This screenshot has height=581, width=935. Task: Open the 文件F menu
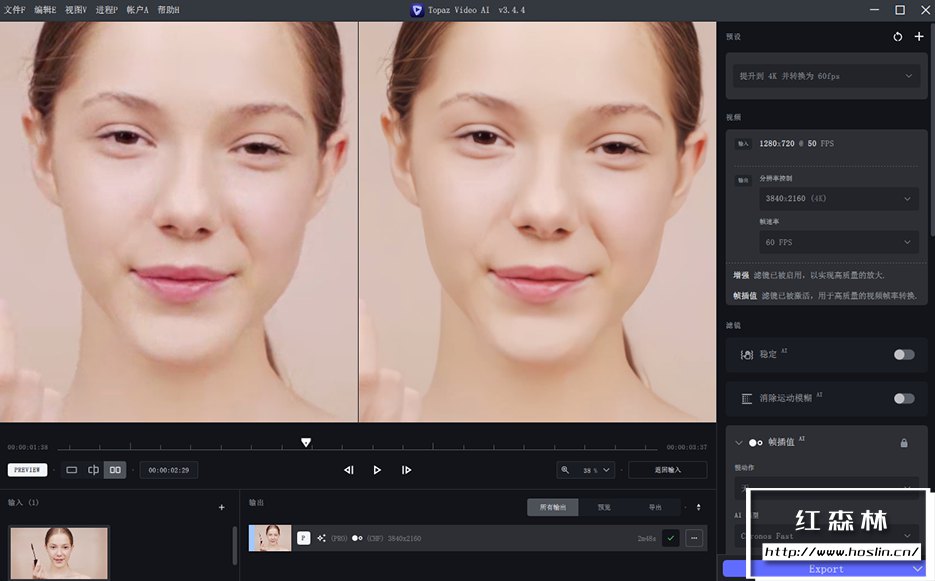coord(14,10)
